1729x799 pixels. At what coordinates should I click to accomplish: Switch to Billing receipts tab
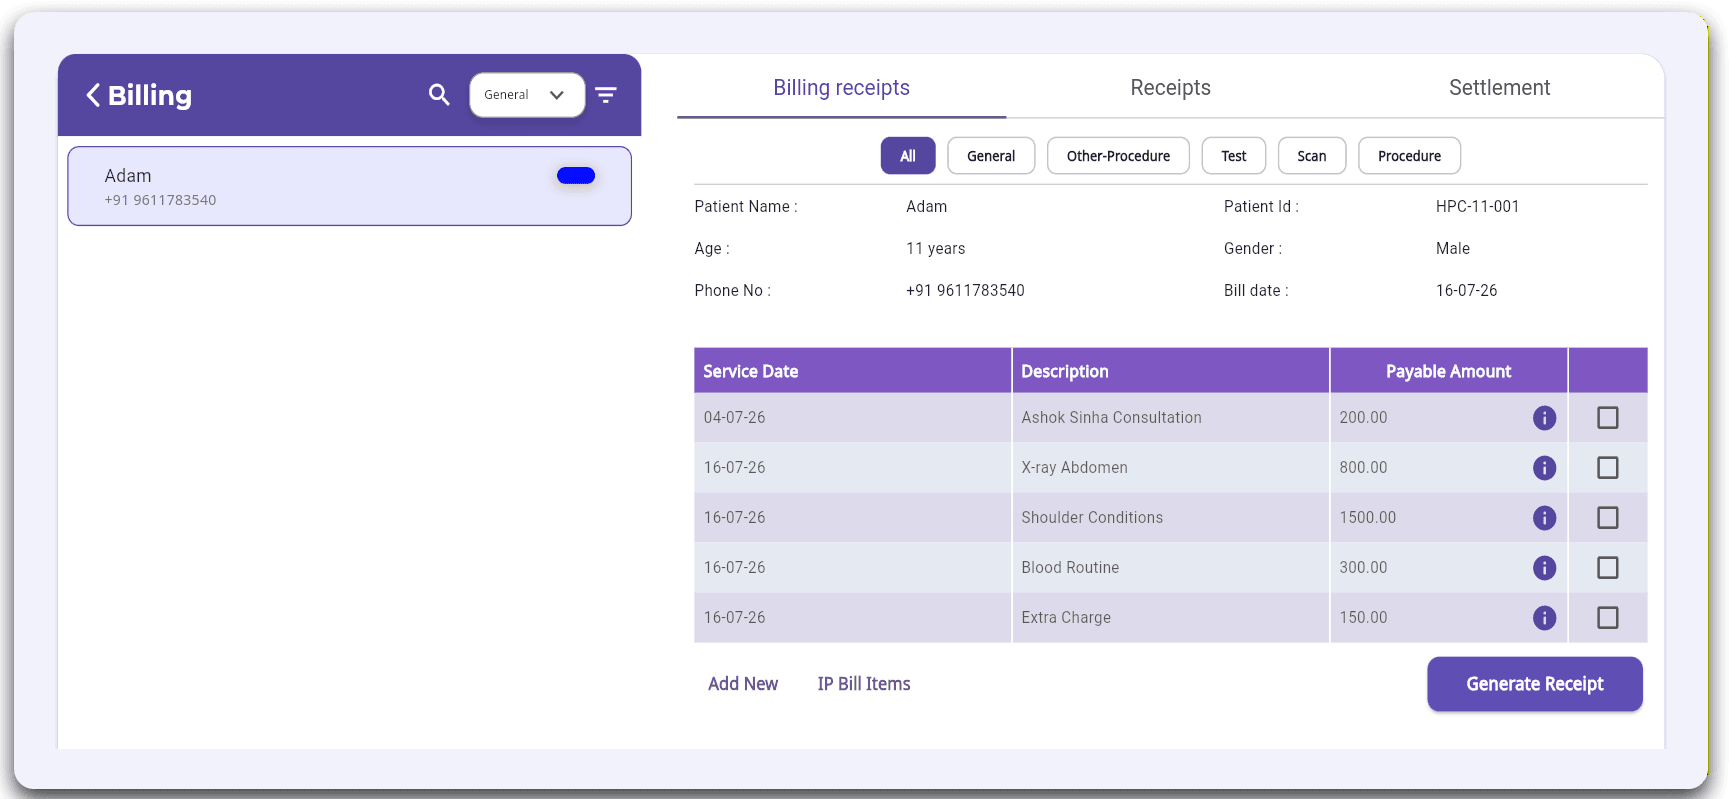coord(841,88)
